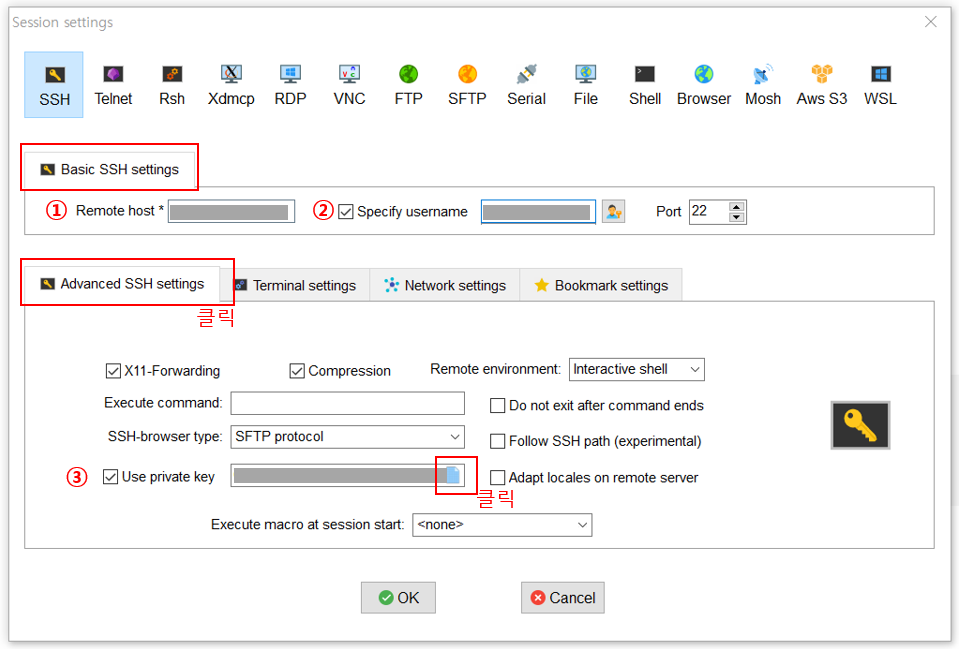The height and width of the screenshot is (649, 960).
Task: Browse for private key file icon
Action: coord(453,475)
